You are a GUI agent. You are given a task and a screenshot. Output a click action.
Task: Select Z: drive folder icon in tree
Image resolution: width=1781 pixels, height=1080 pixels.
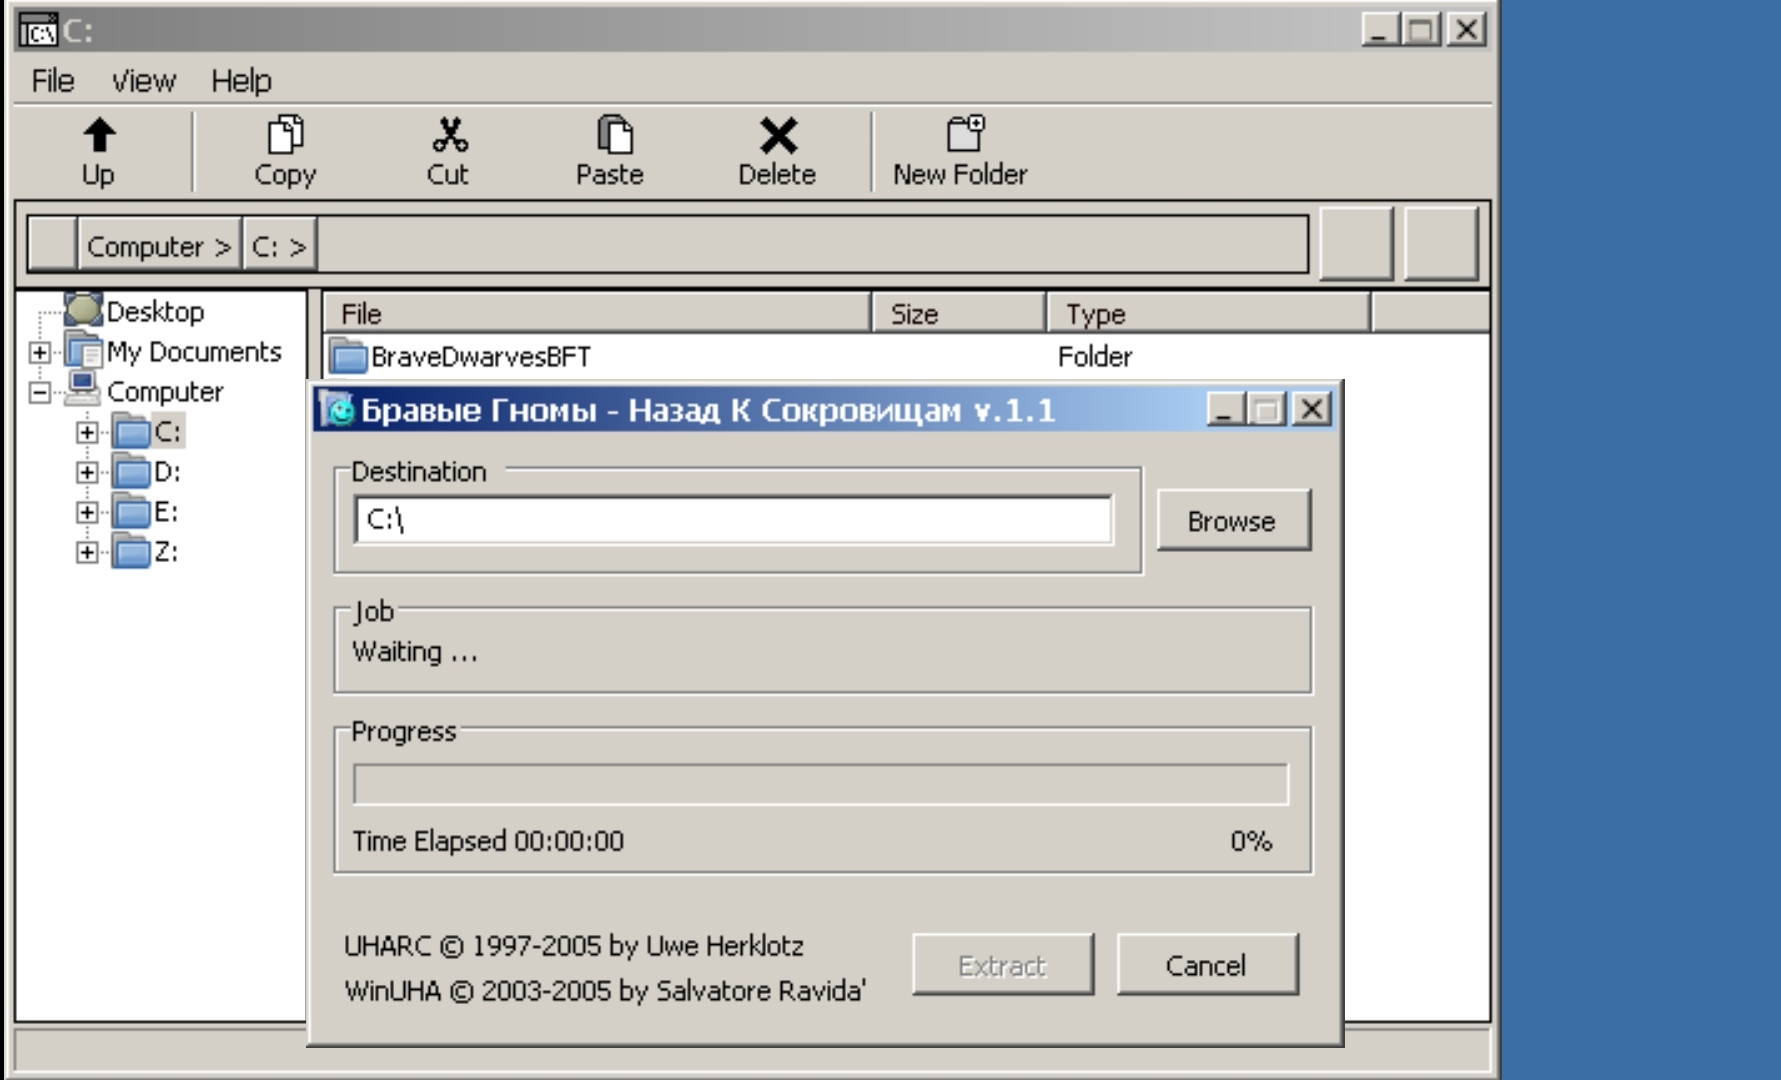tap(131, 552)
